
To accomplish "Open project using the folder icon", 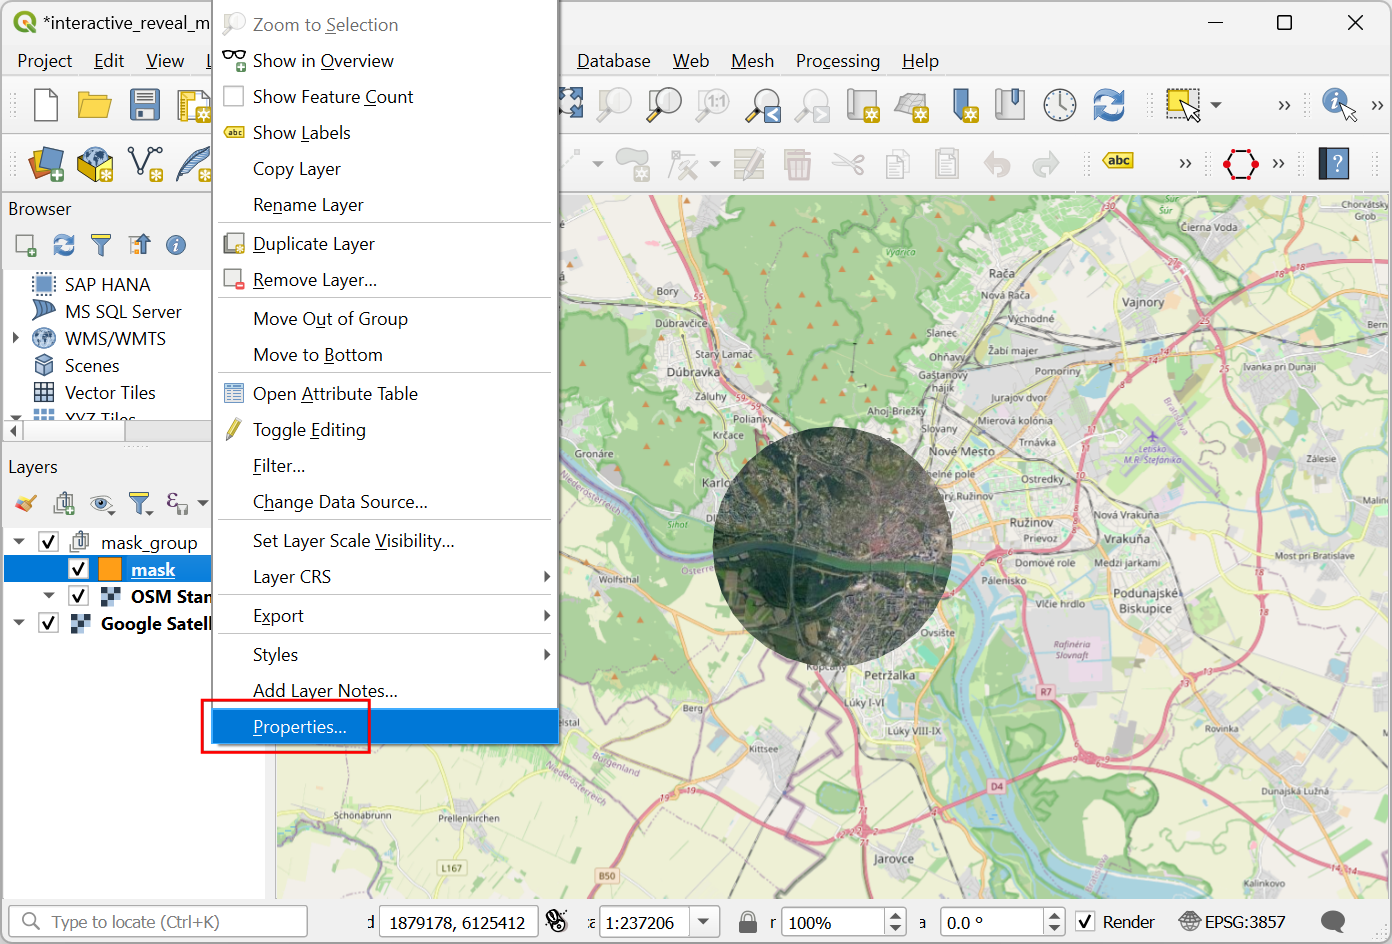I will coord(94,105).
